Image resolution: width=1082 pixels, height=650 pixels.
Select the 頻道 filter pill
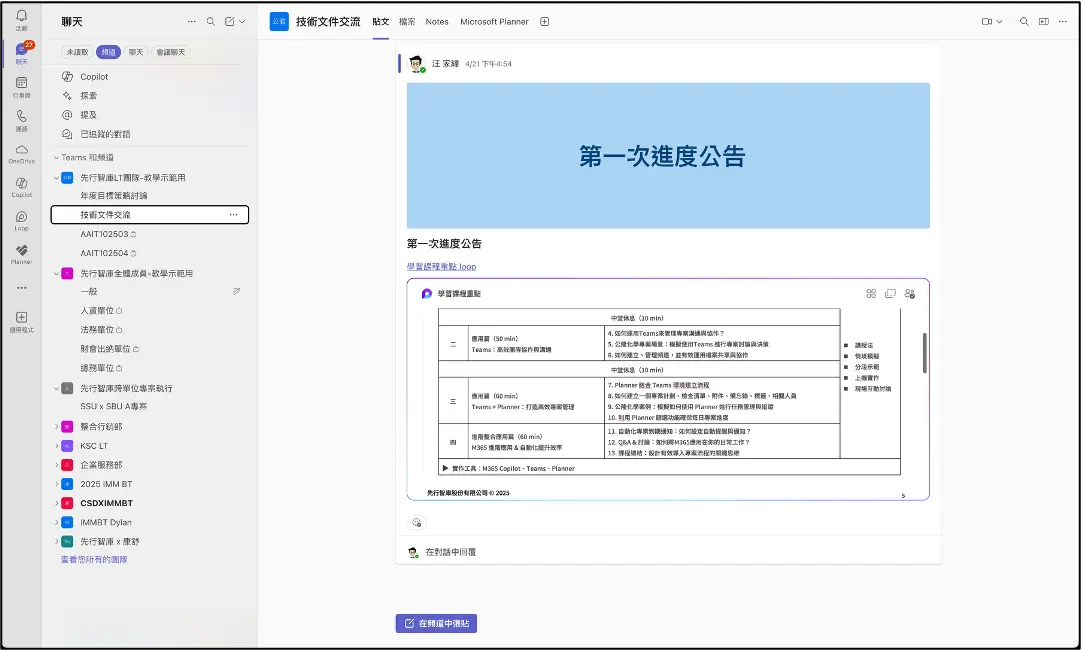pyautogui.click(x=108, y=52)
